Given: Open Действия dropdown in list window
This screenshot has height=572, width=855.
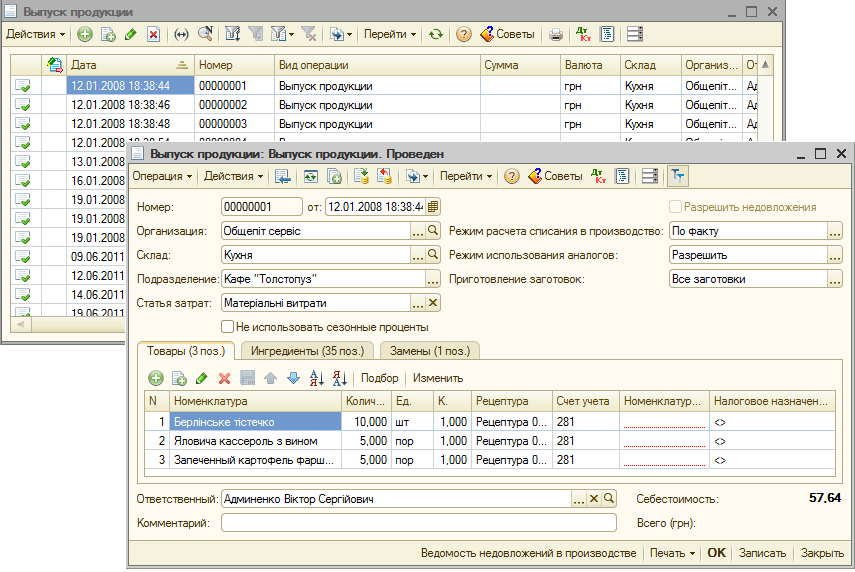Looking at the screenshot, I should pyautogui.click(x=35, y=34).
